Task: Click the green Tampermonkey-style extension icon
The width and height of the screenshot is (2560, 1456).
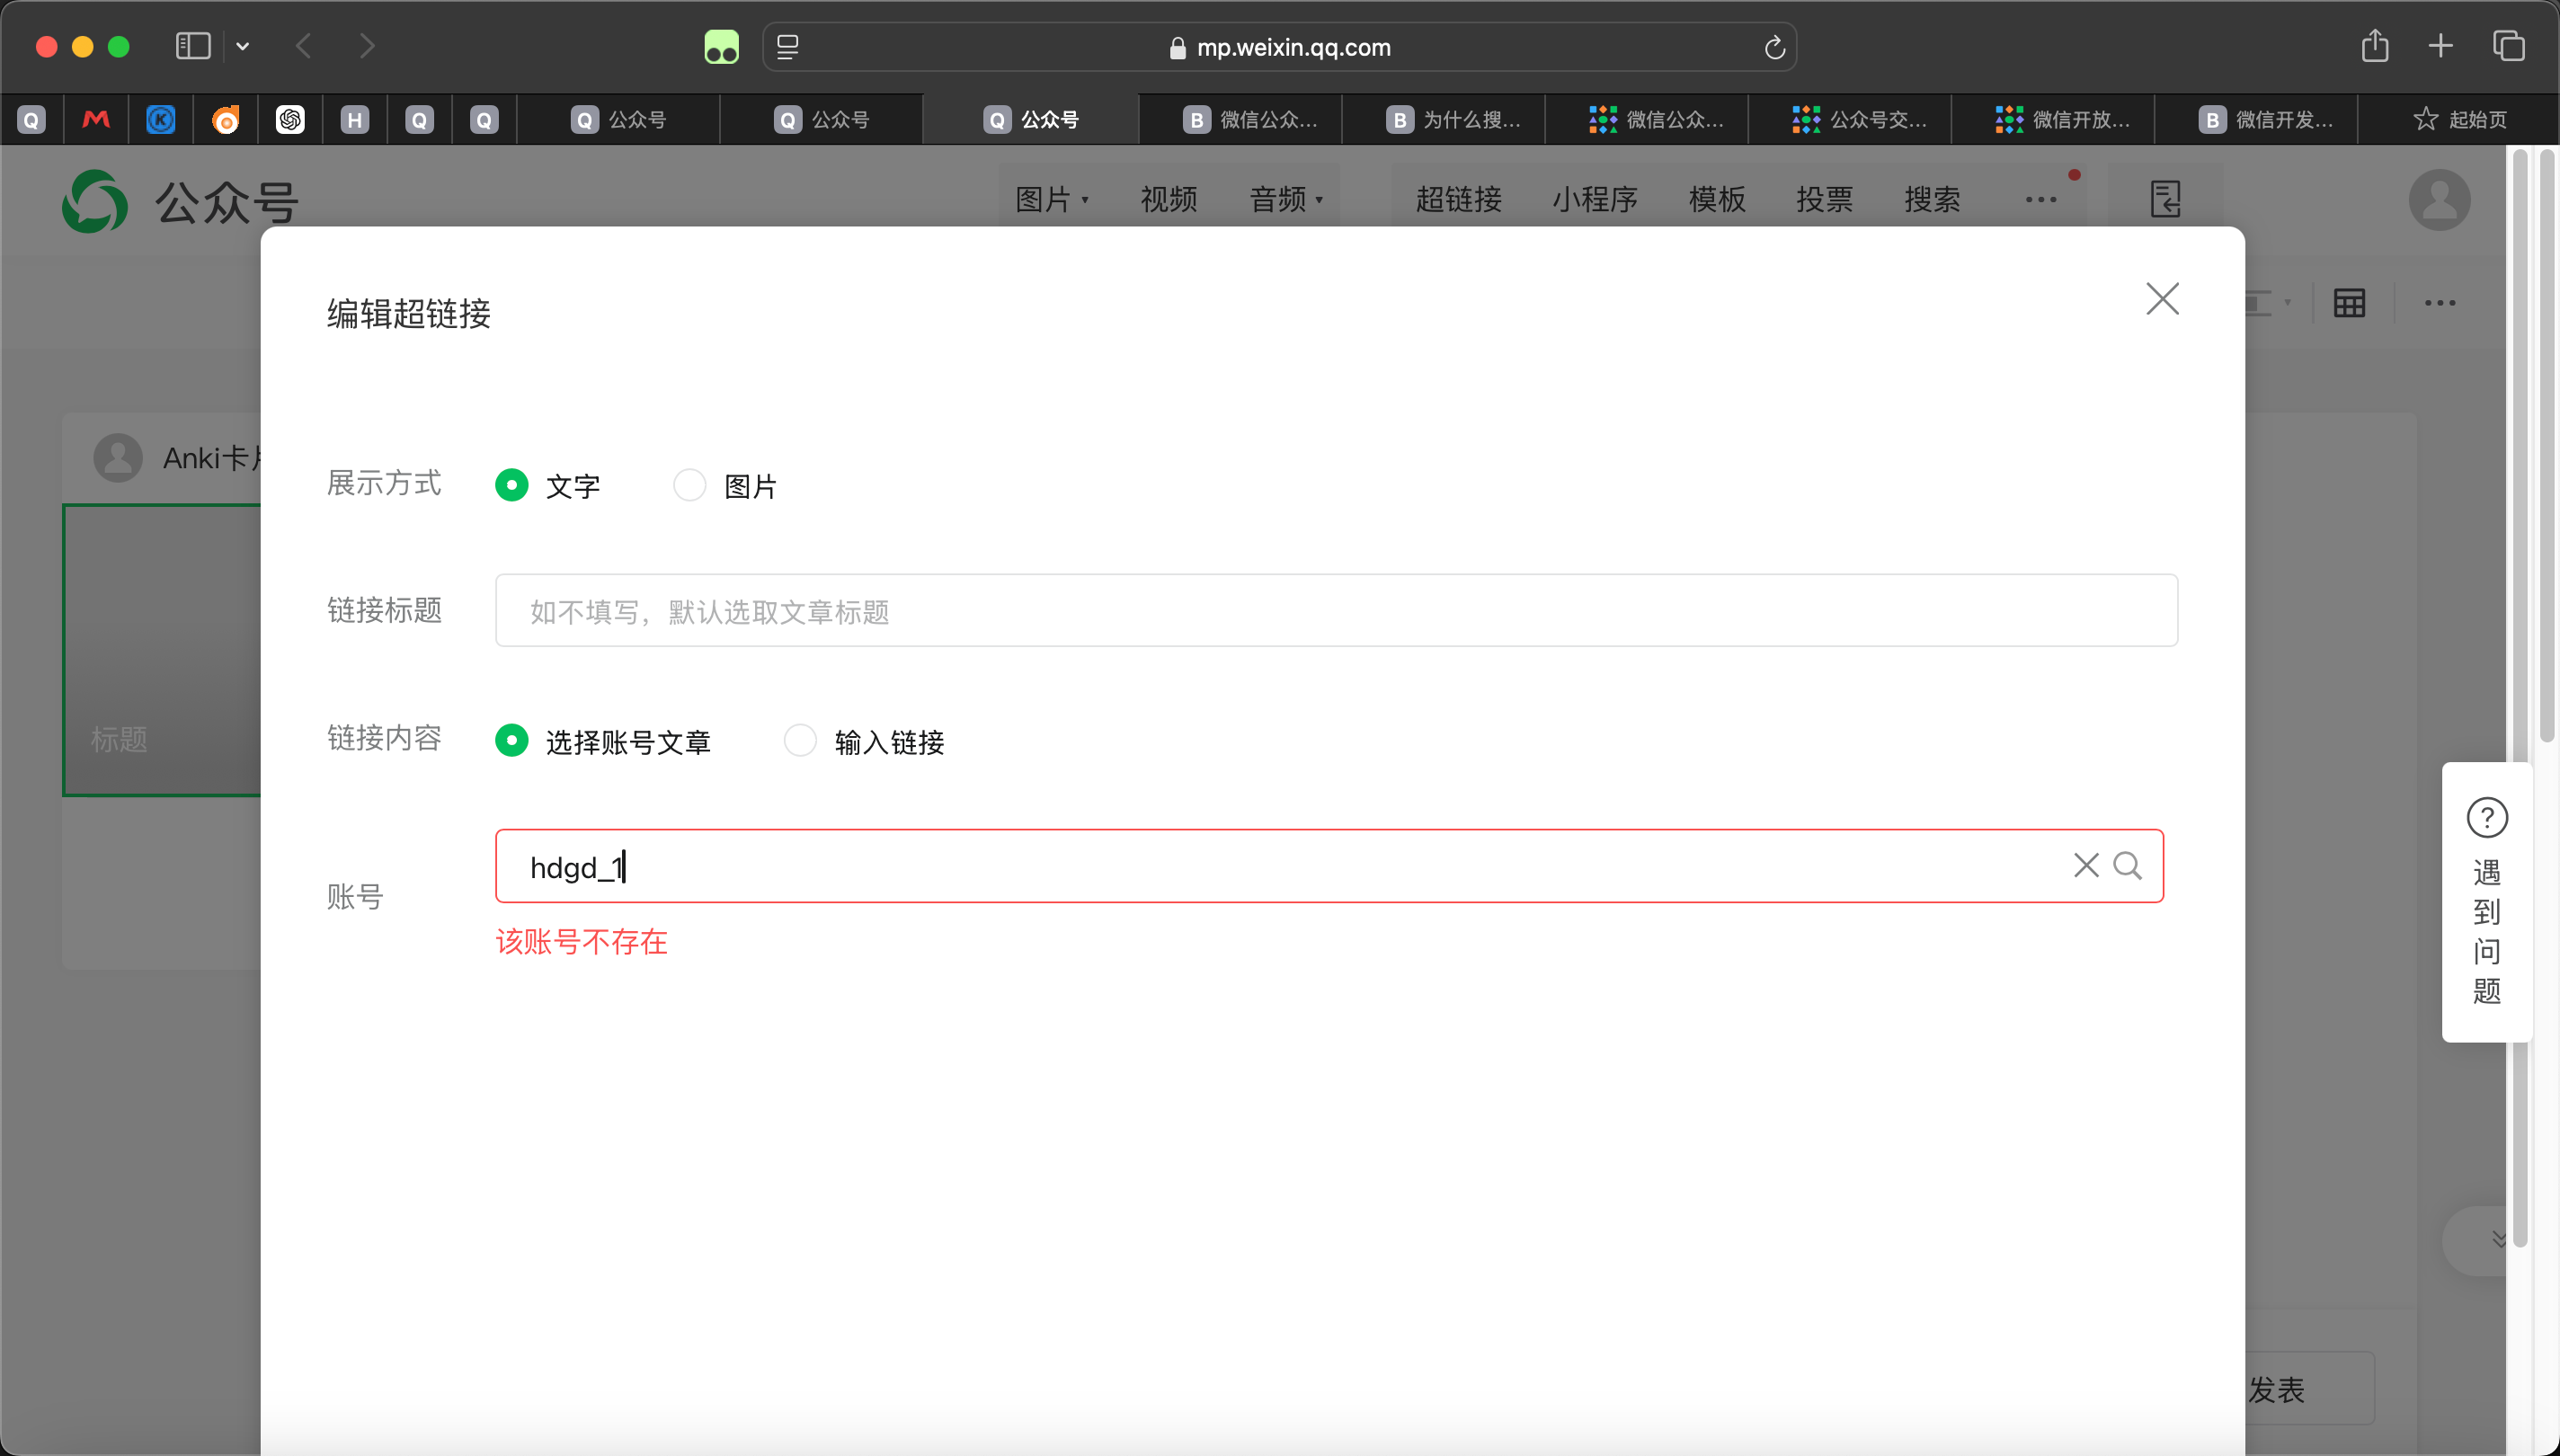Action: click(x=721, y=46)
